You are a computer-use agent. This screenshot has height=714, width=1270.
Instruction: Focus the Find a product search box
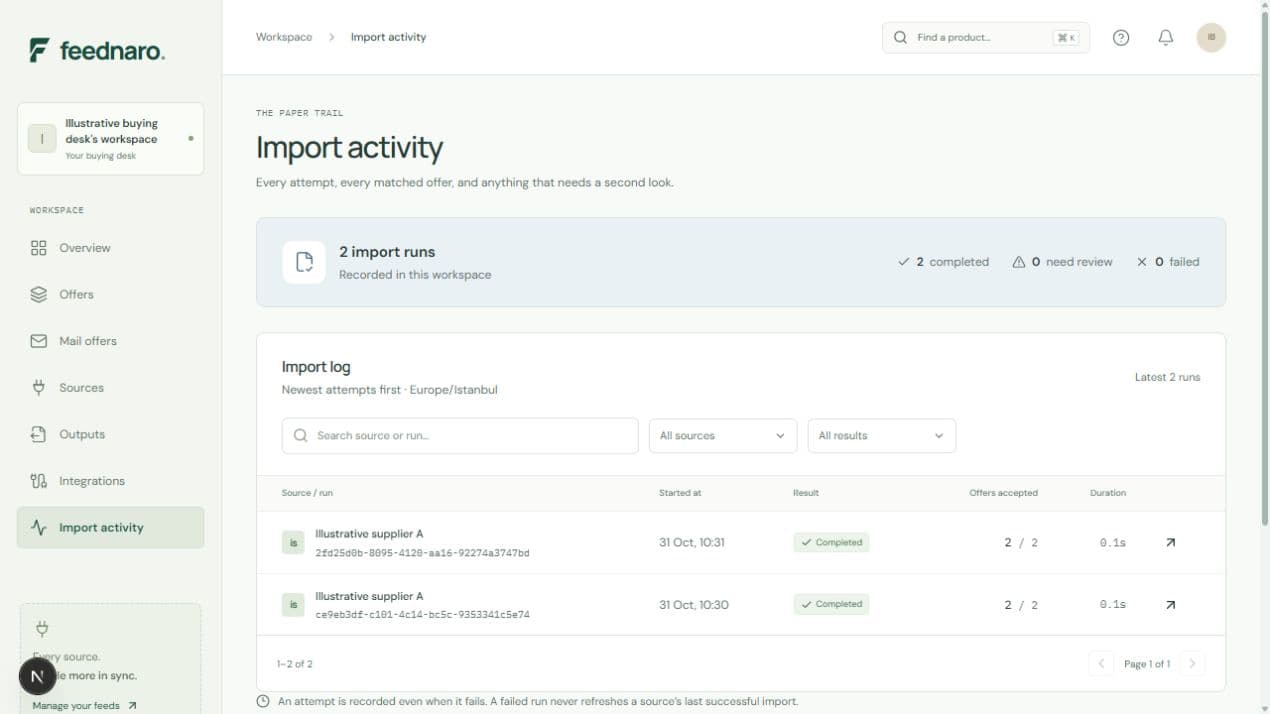coord(986,37)
